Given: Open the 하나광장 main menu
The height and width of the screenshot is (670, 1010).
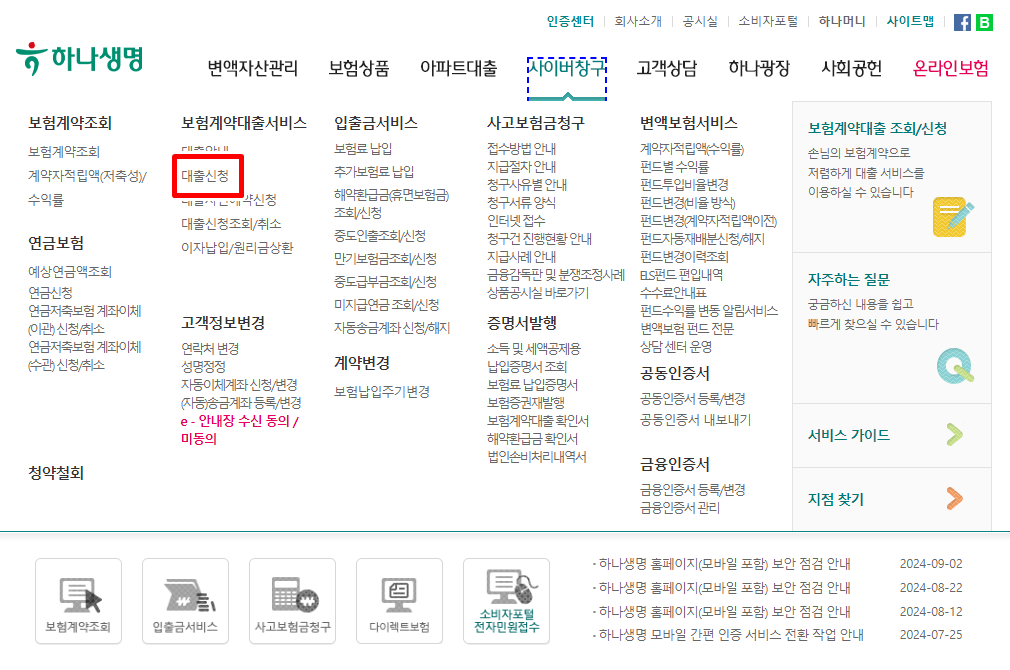Looking at the screenshot, I should tap(759, 68).
